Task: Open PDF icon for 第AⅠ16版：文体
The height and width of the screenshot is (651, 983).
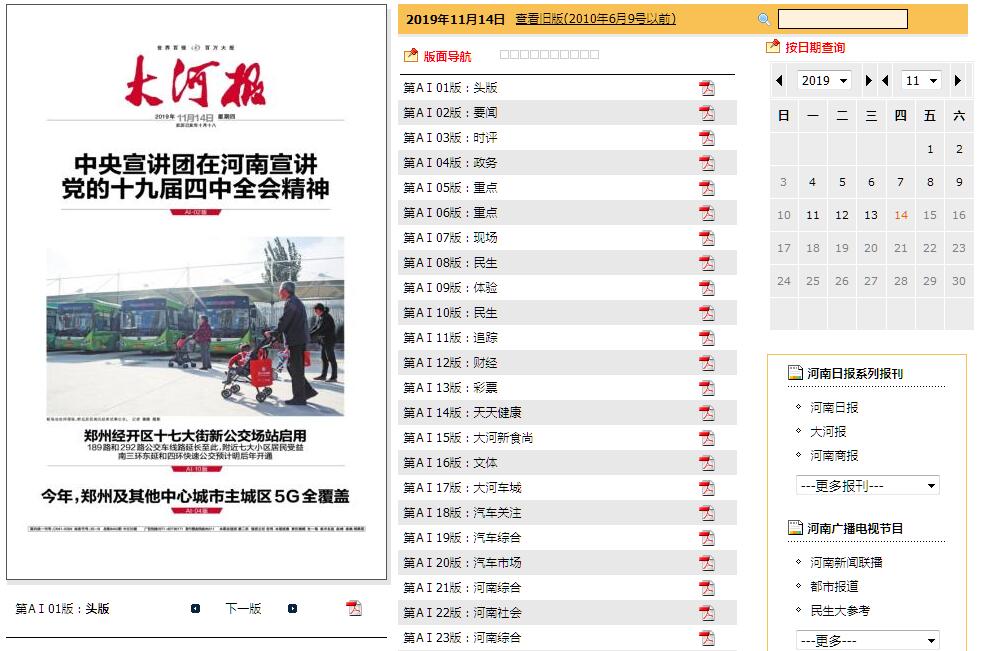Action: (x=707, y=463)
